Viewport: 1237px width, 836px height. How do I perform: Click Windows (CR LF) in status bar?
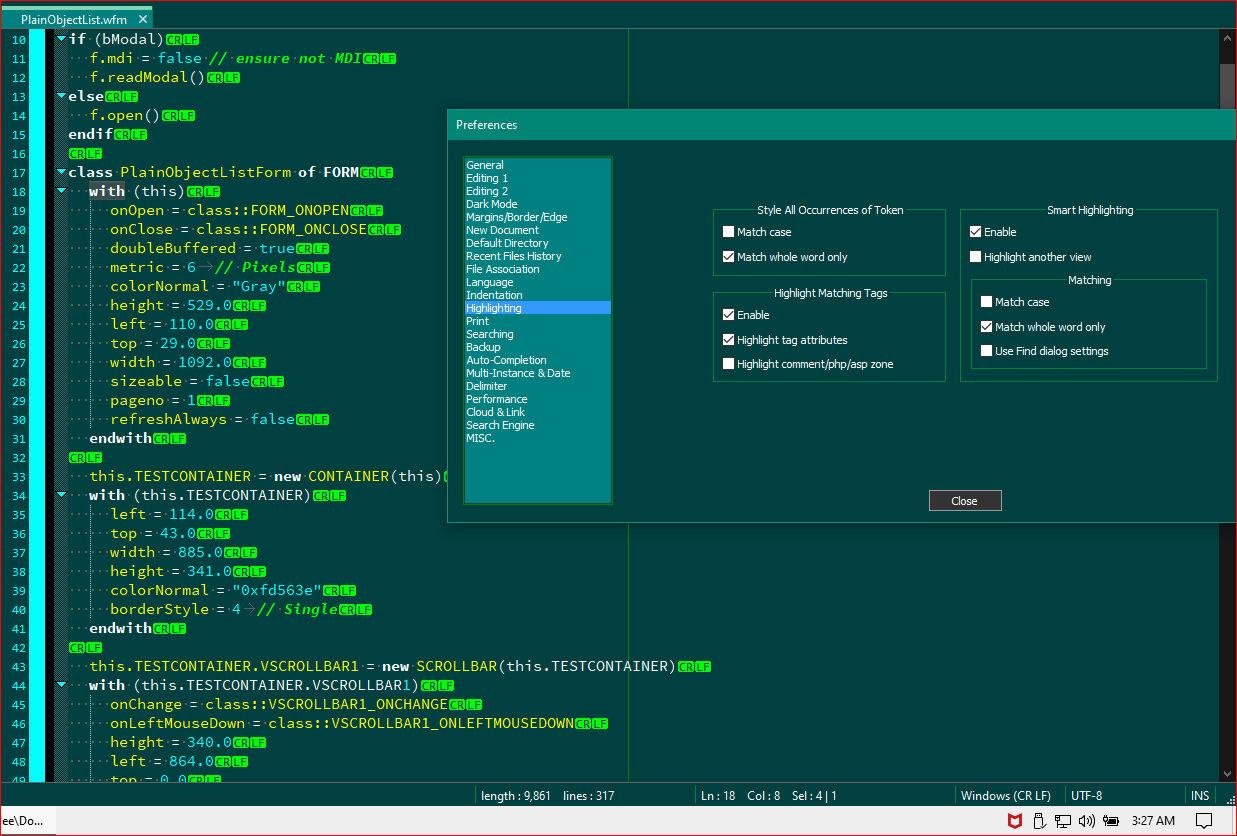tap(1005, 796)
